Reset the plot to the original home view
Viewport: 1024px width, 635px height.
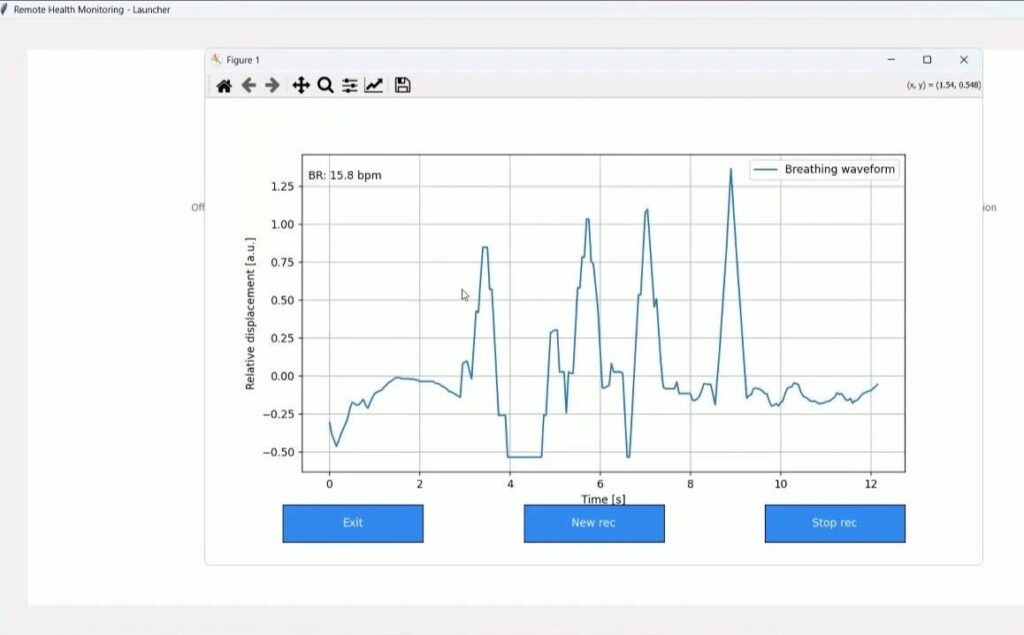(x=224, y=86)
